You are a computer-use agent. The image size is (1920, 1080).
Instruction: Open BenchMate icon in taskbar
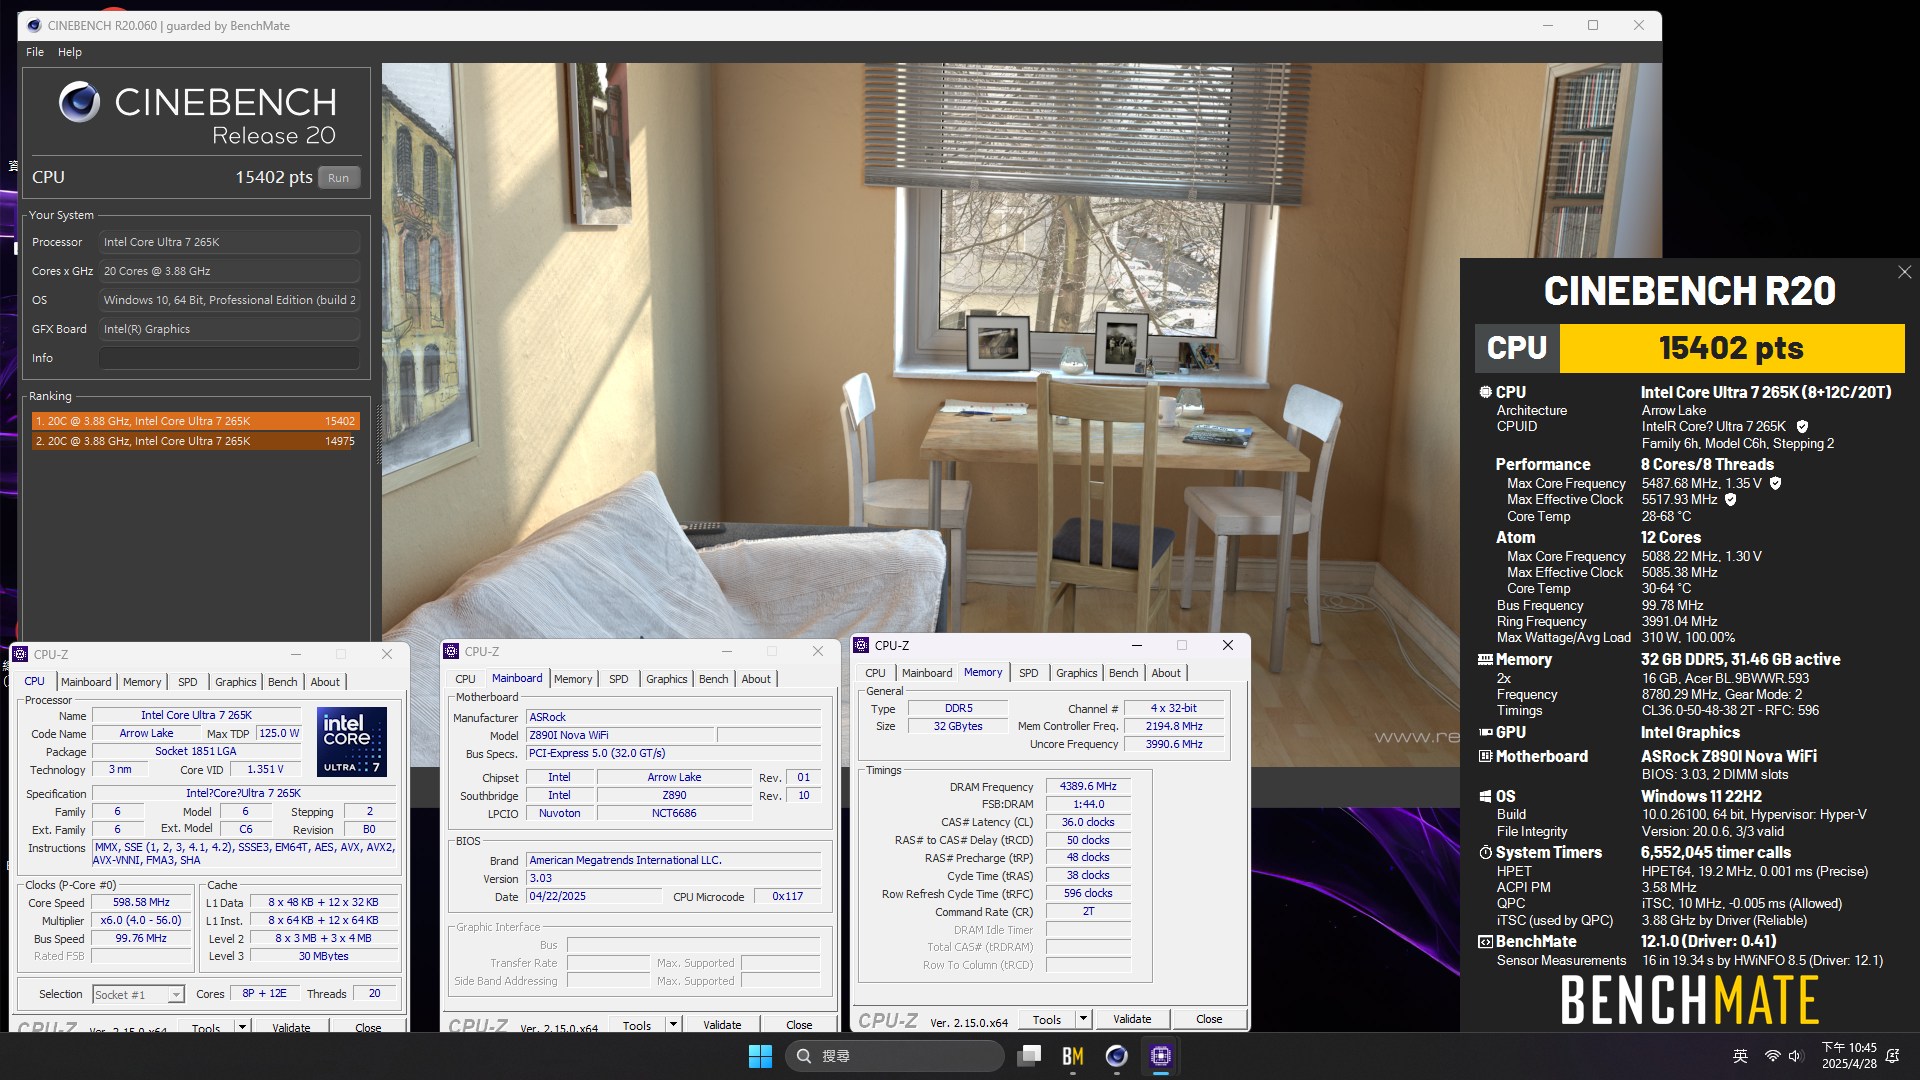1073,1056
